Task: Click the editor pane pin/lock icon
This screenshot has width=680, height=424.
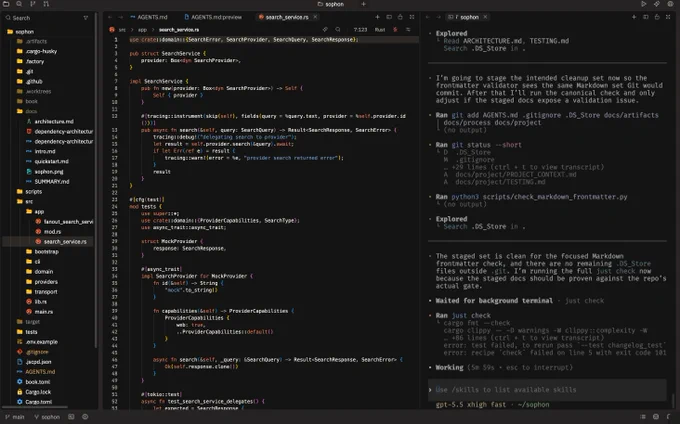Action: pyautogui.click(x=400, y=17)
